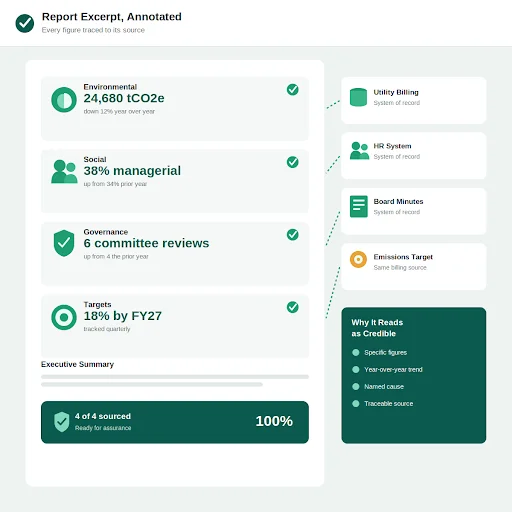The image size is (512, 512).
Task: Open the Emissions Target source card
Action: tap(414, 267)
